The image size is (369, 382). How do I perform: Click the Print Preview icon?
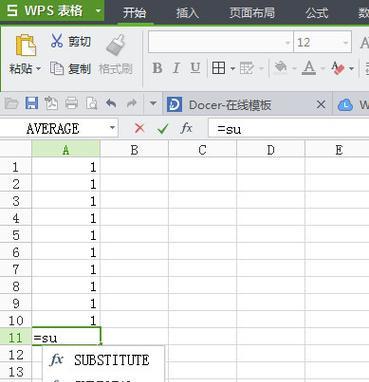click(91, 104)
